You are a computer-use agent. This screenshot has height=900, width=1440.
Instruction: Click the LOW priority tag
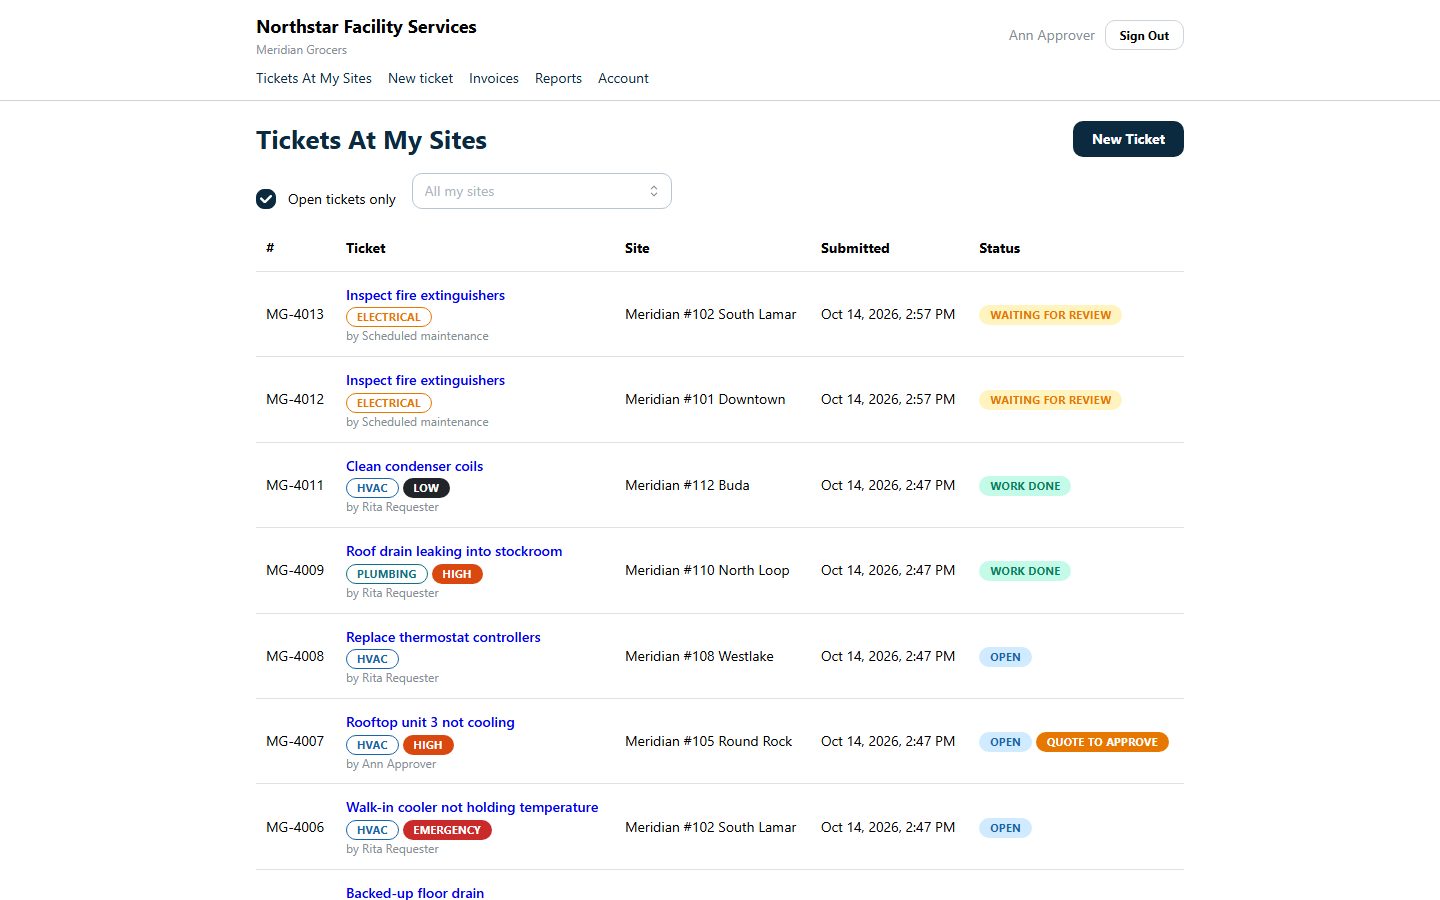coord(426,488)
